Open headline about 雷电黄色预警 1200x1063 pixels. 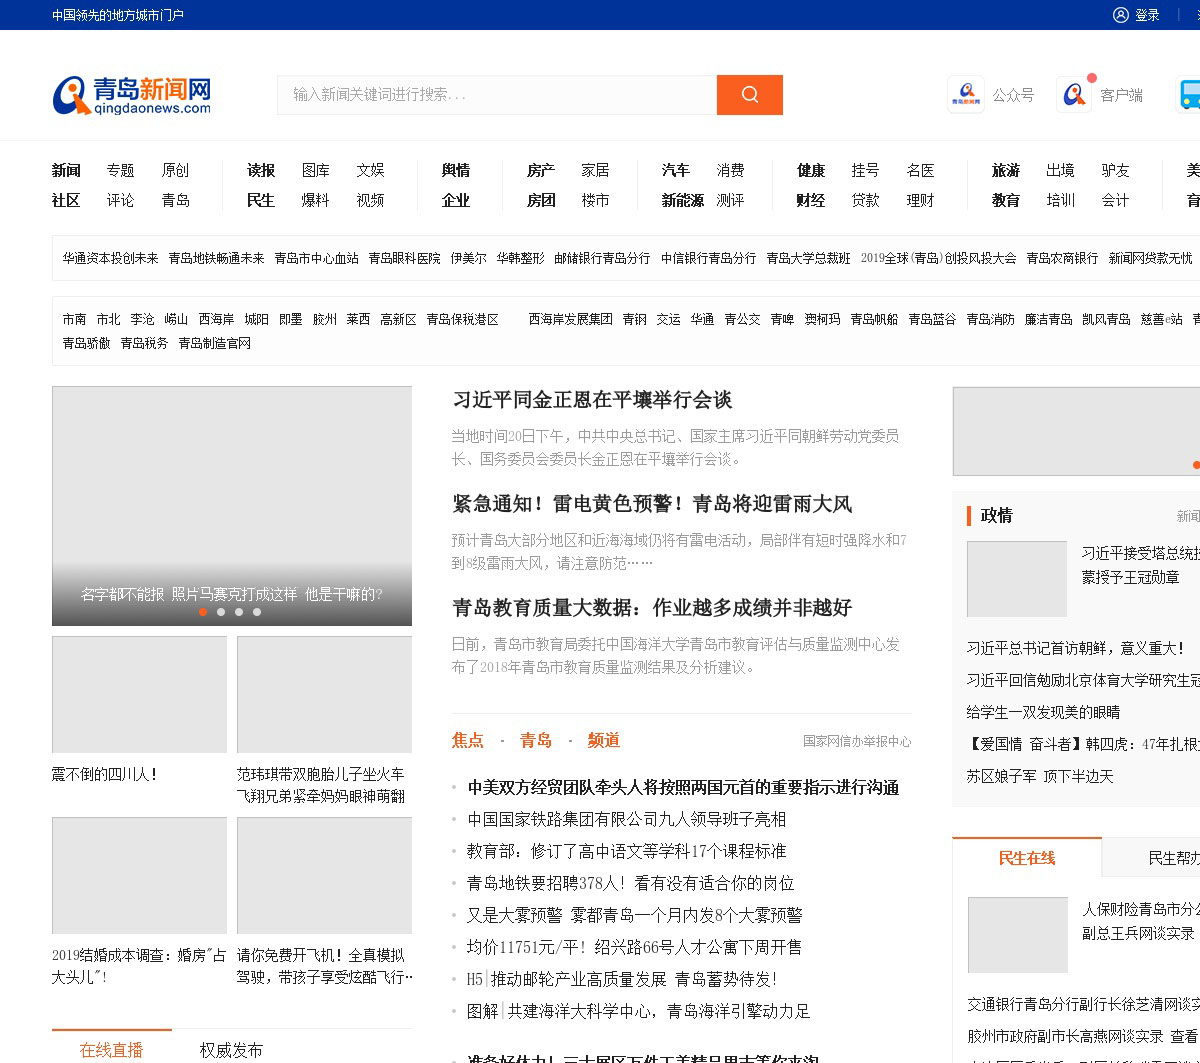tap(652, 504)
